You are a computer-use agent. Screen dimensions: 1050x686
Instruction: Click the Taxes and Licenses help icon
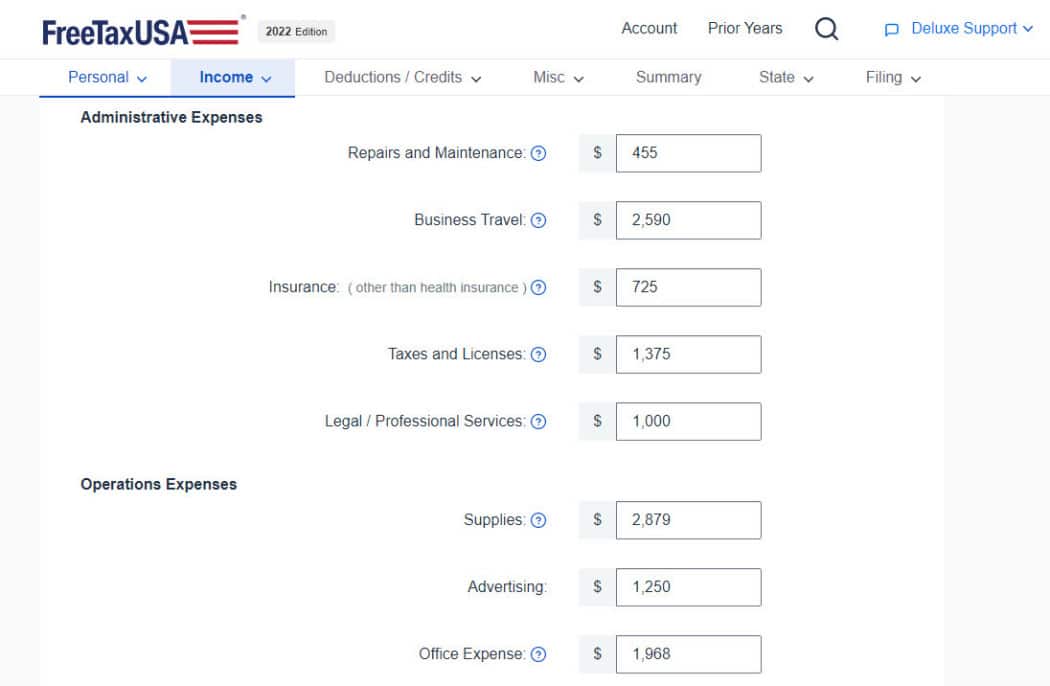tap(538, 354)
